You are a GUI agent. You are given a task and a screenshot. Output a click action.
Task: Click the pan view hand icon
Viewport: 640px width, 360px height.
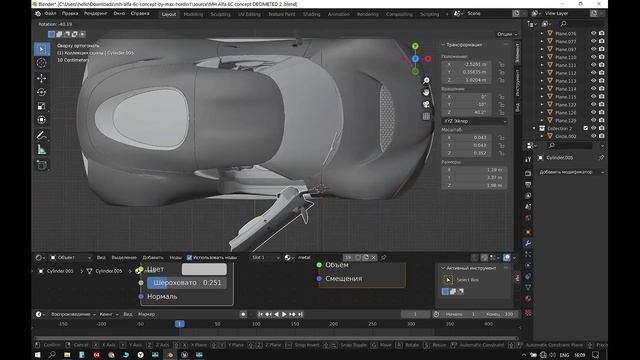[x=426, y=92]
